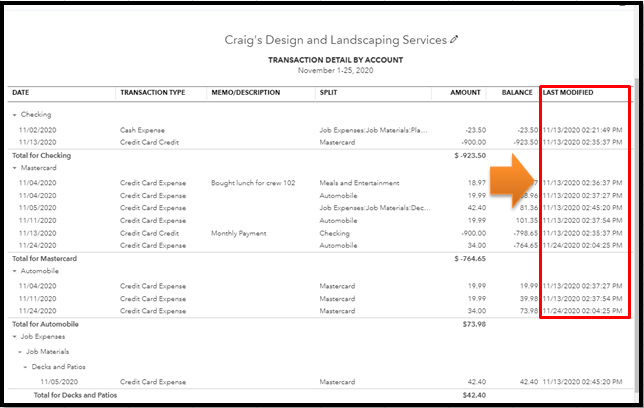Sort by the TRANSACTION TYPE column header
The width and height of the screenshot is (644, 408).
click(152, 92)
